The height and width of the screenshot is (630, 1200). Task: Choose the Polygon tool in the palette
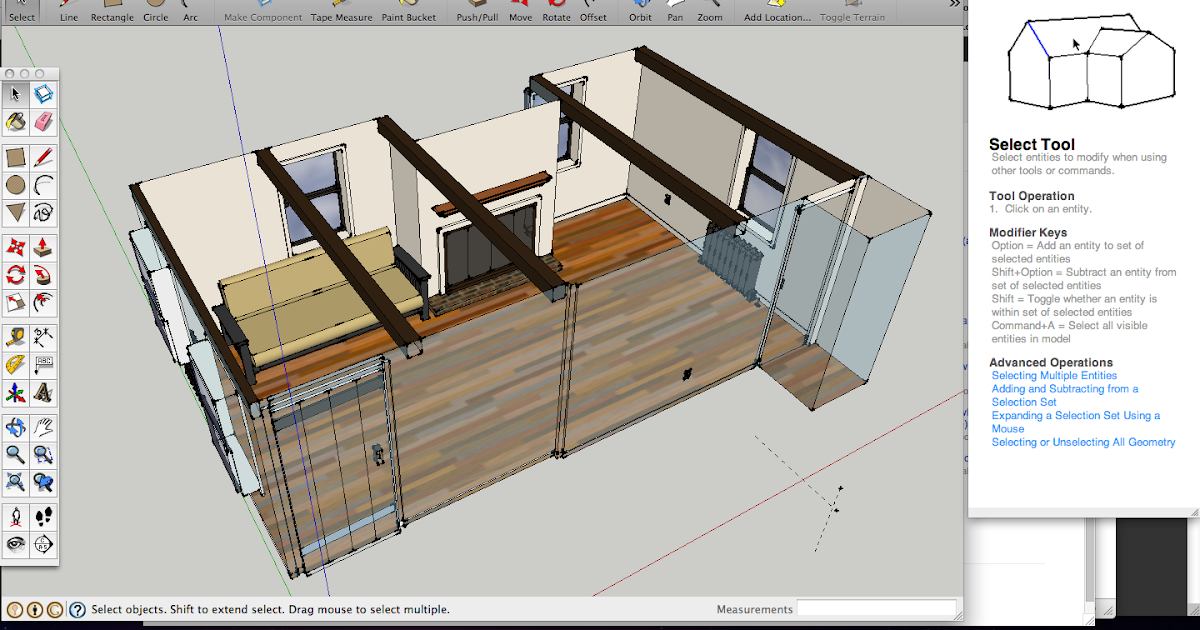[x=15, y=213]
